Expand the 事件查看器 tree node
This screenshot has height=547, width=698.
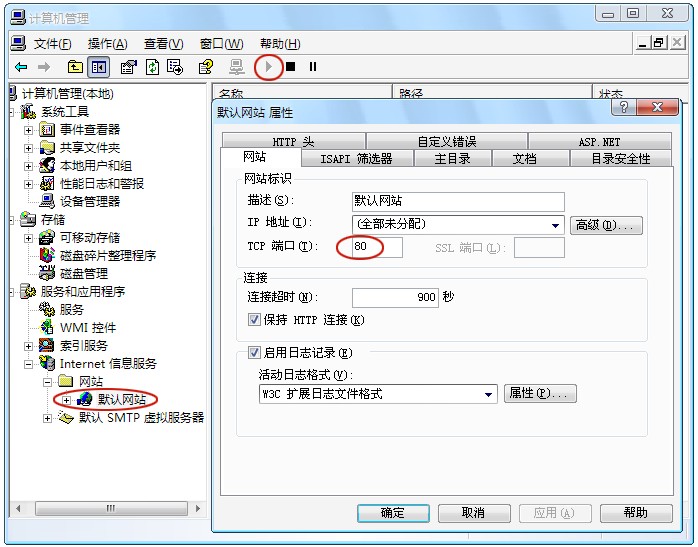point(28,130)
